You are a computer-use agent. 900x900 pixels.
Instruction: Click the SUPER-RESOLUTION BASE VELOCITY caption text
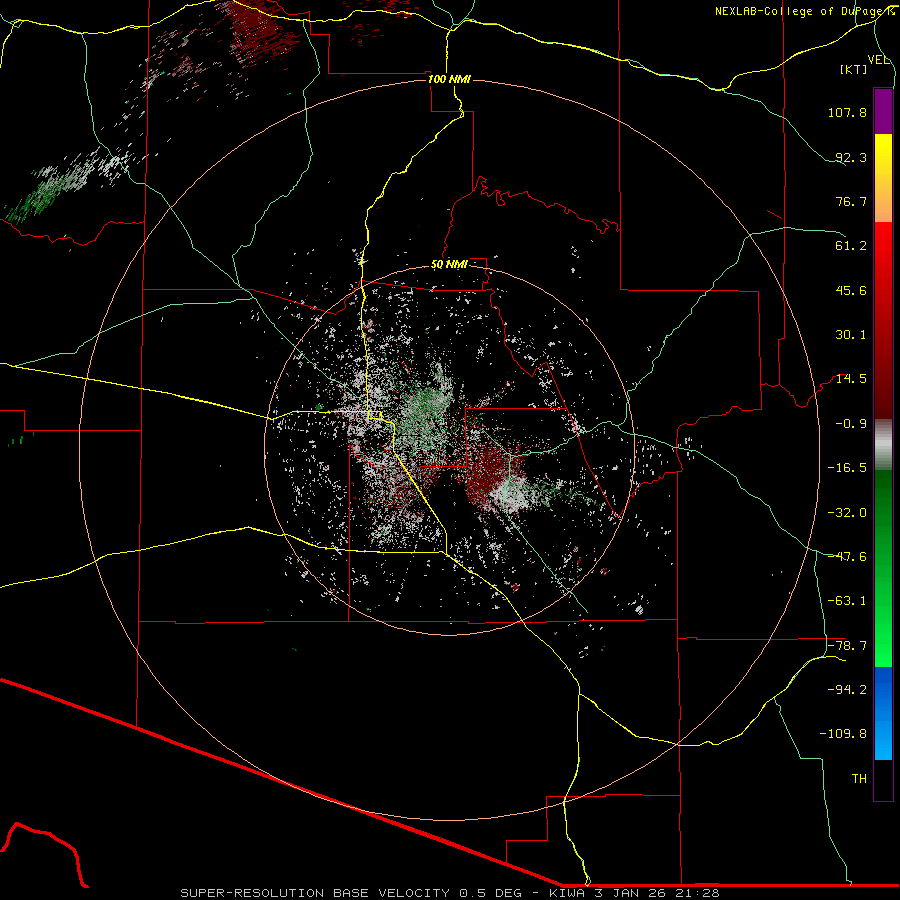point(315,893)
